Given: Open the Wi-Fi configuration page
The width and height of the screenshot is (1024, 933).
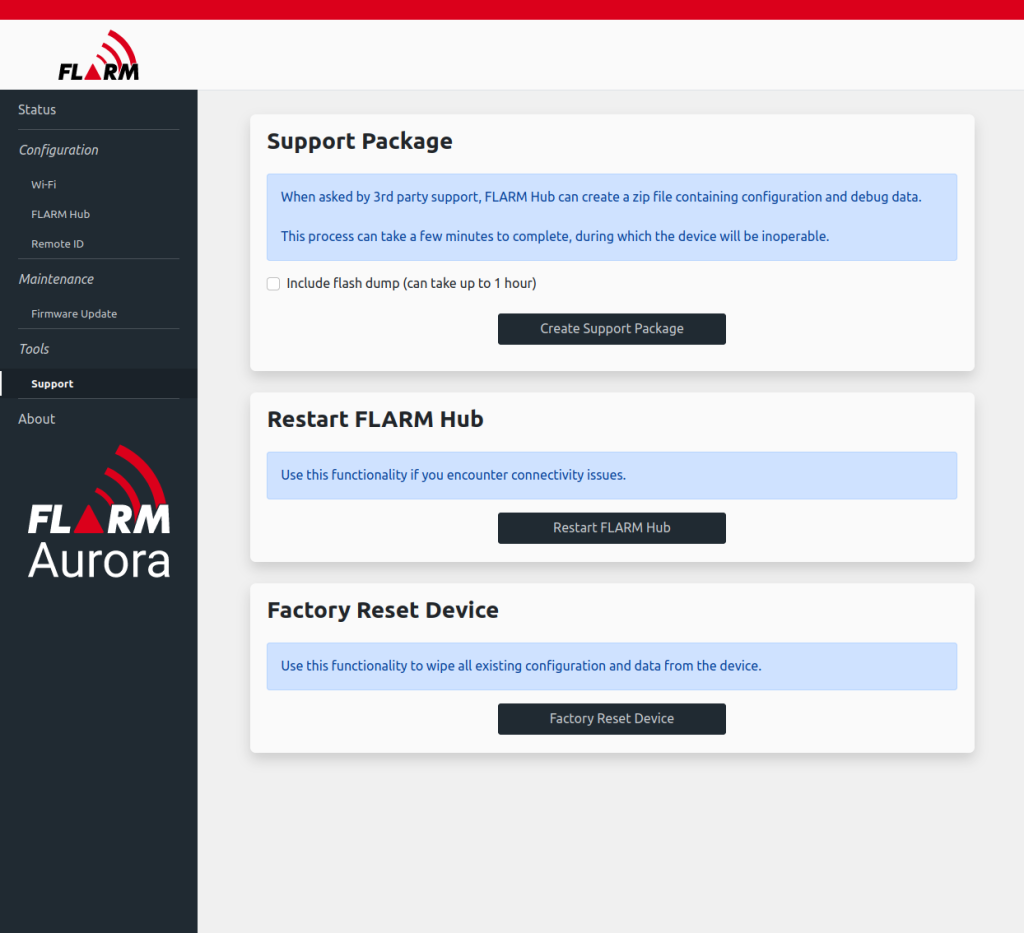Looking at the screenshot, I should click(x=43, y=184).
